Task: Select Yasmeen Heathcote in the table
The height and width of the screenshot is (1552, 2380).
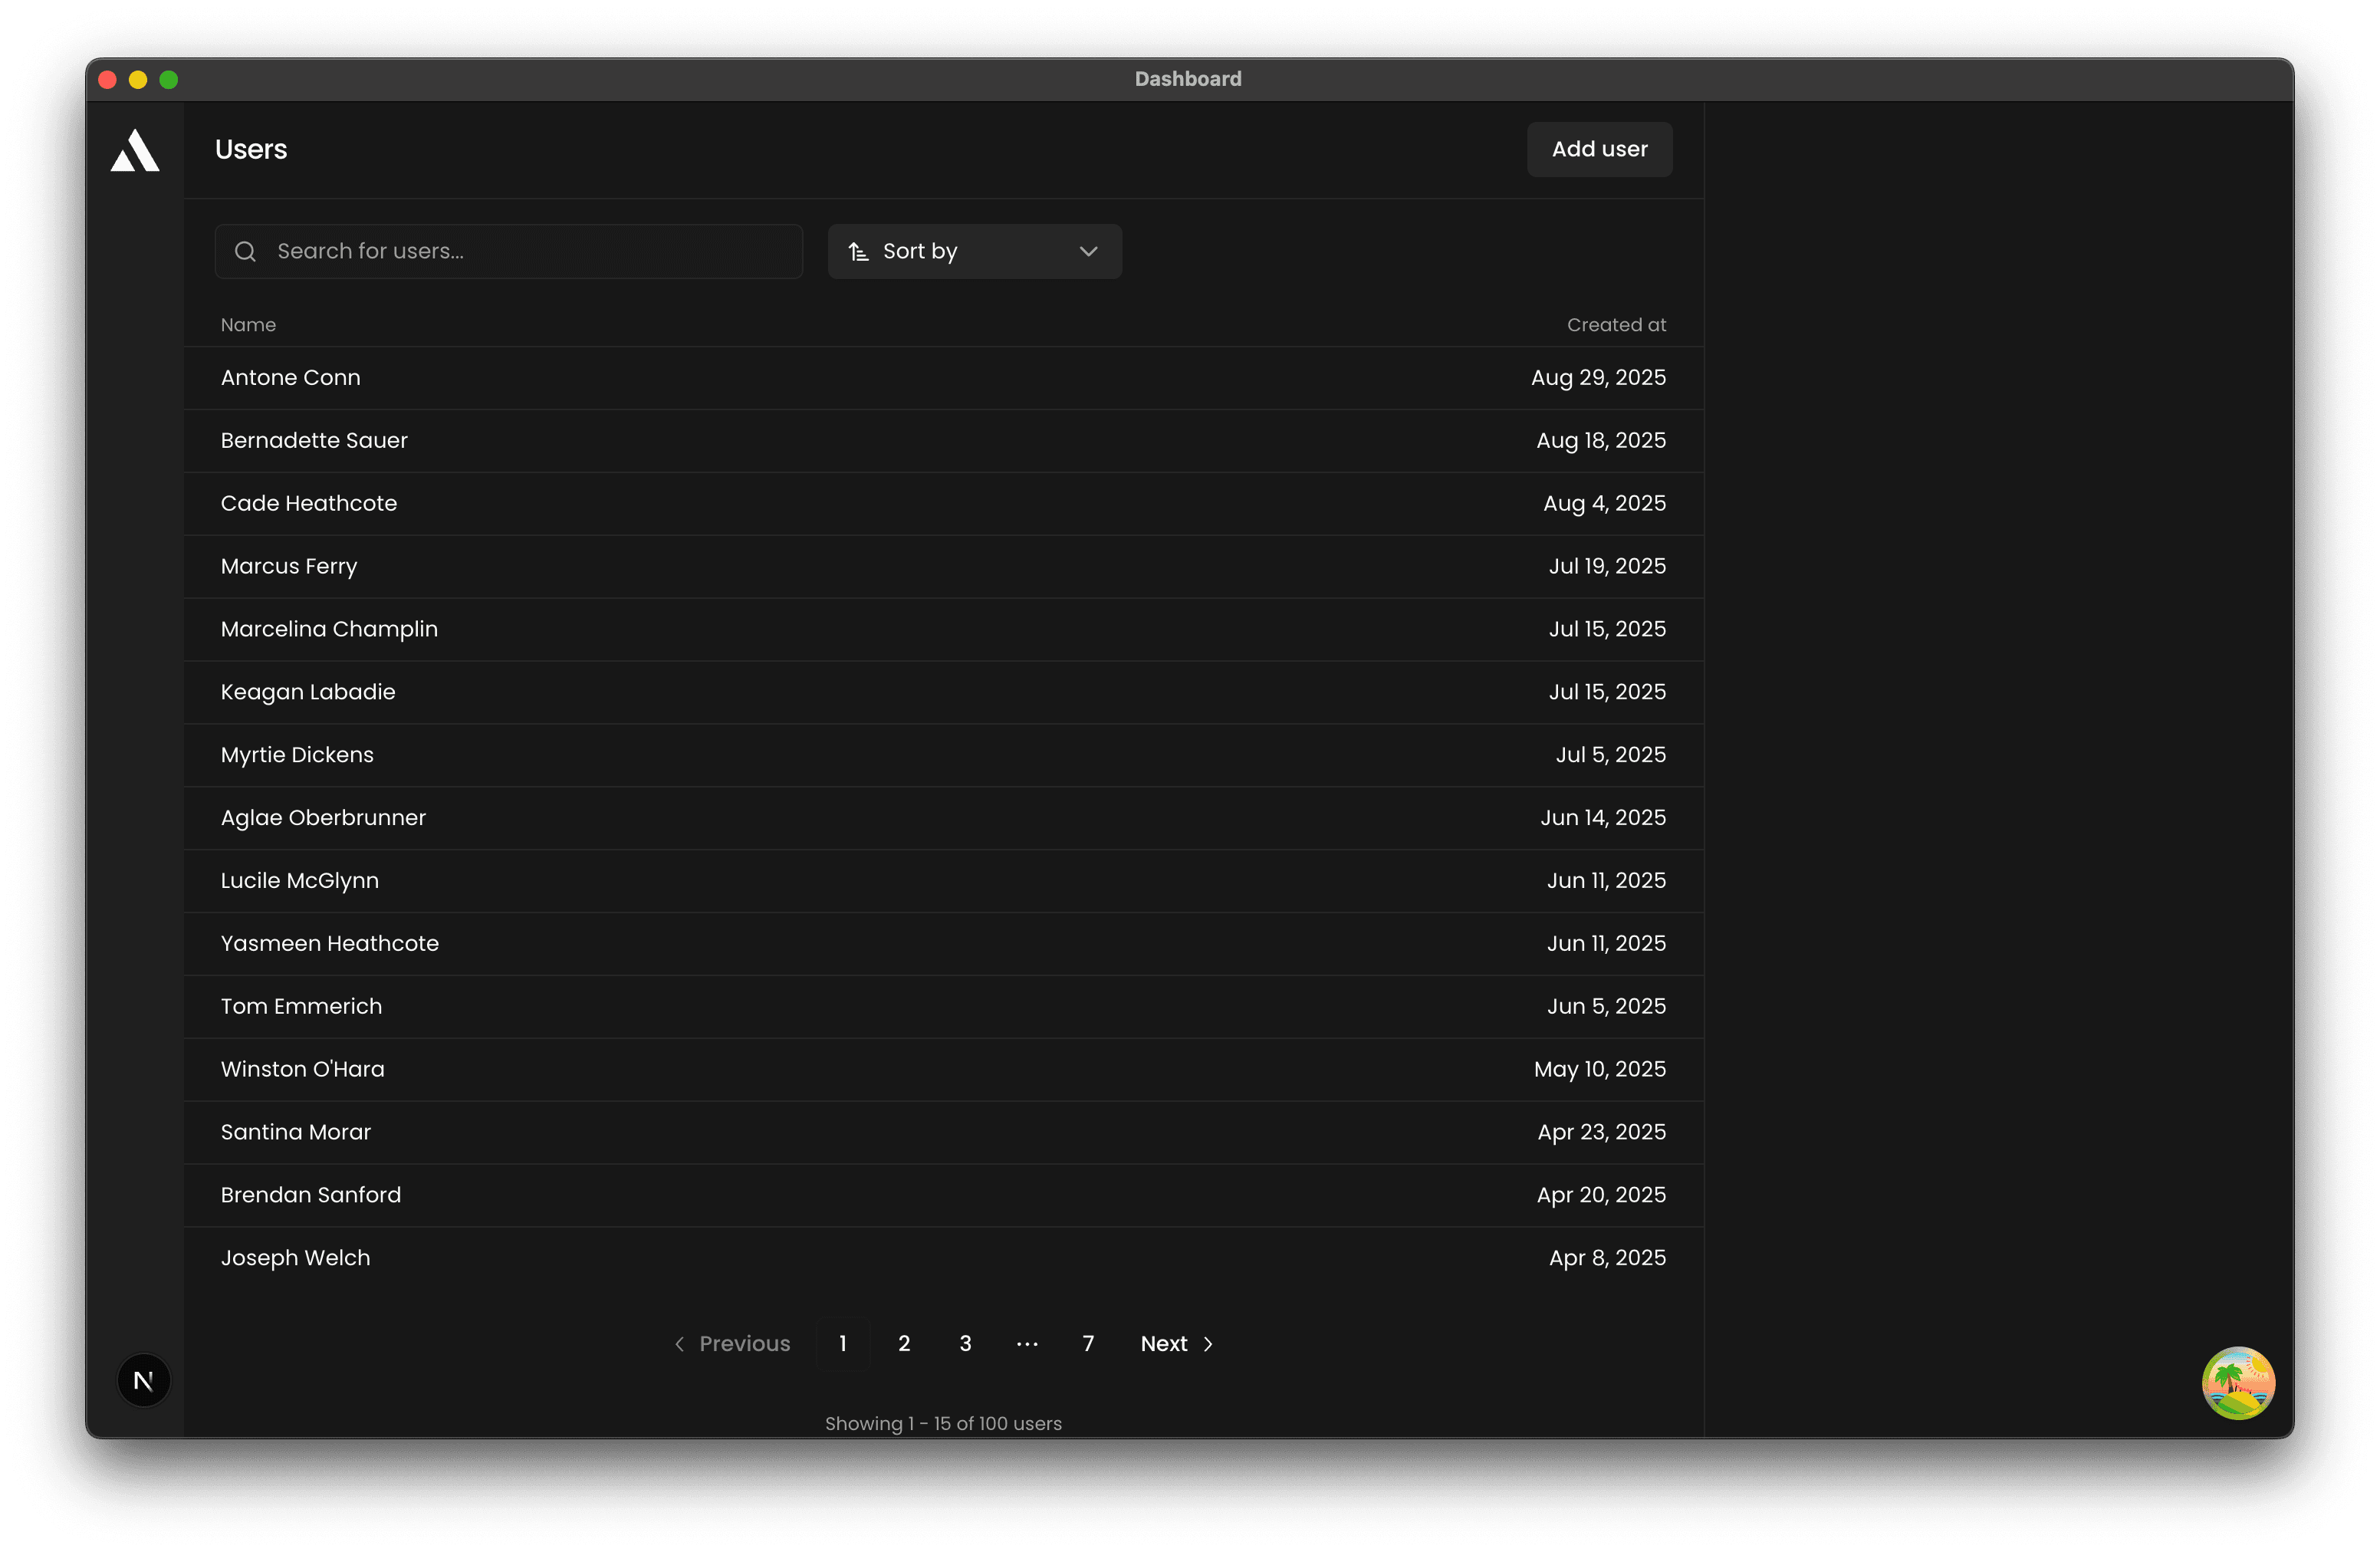Action: pos(944,945)
